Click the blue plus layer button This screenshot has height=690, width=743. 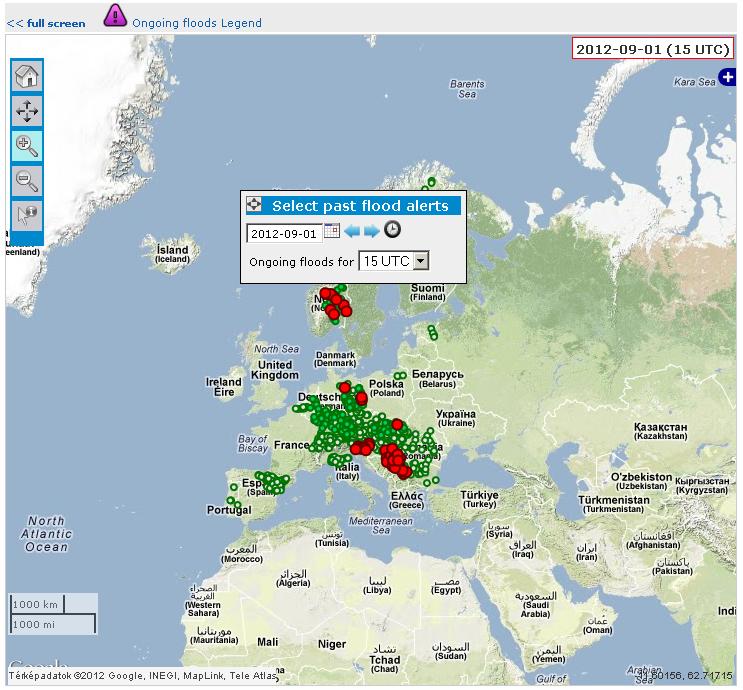727,77
